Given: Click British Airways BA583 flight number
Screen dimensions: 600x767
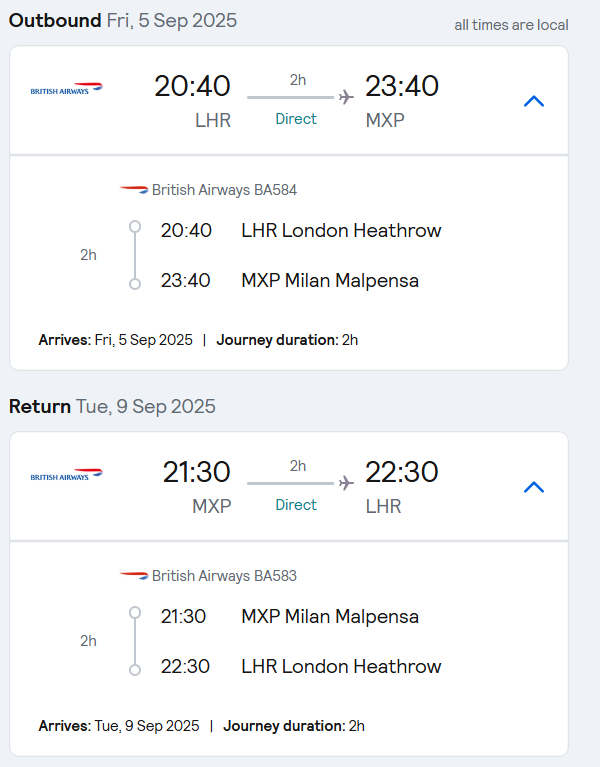Looking at the screenshot, I should coord(224,576).
